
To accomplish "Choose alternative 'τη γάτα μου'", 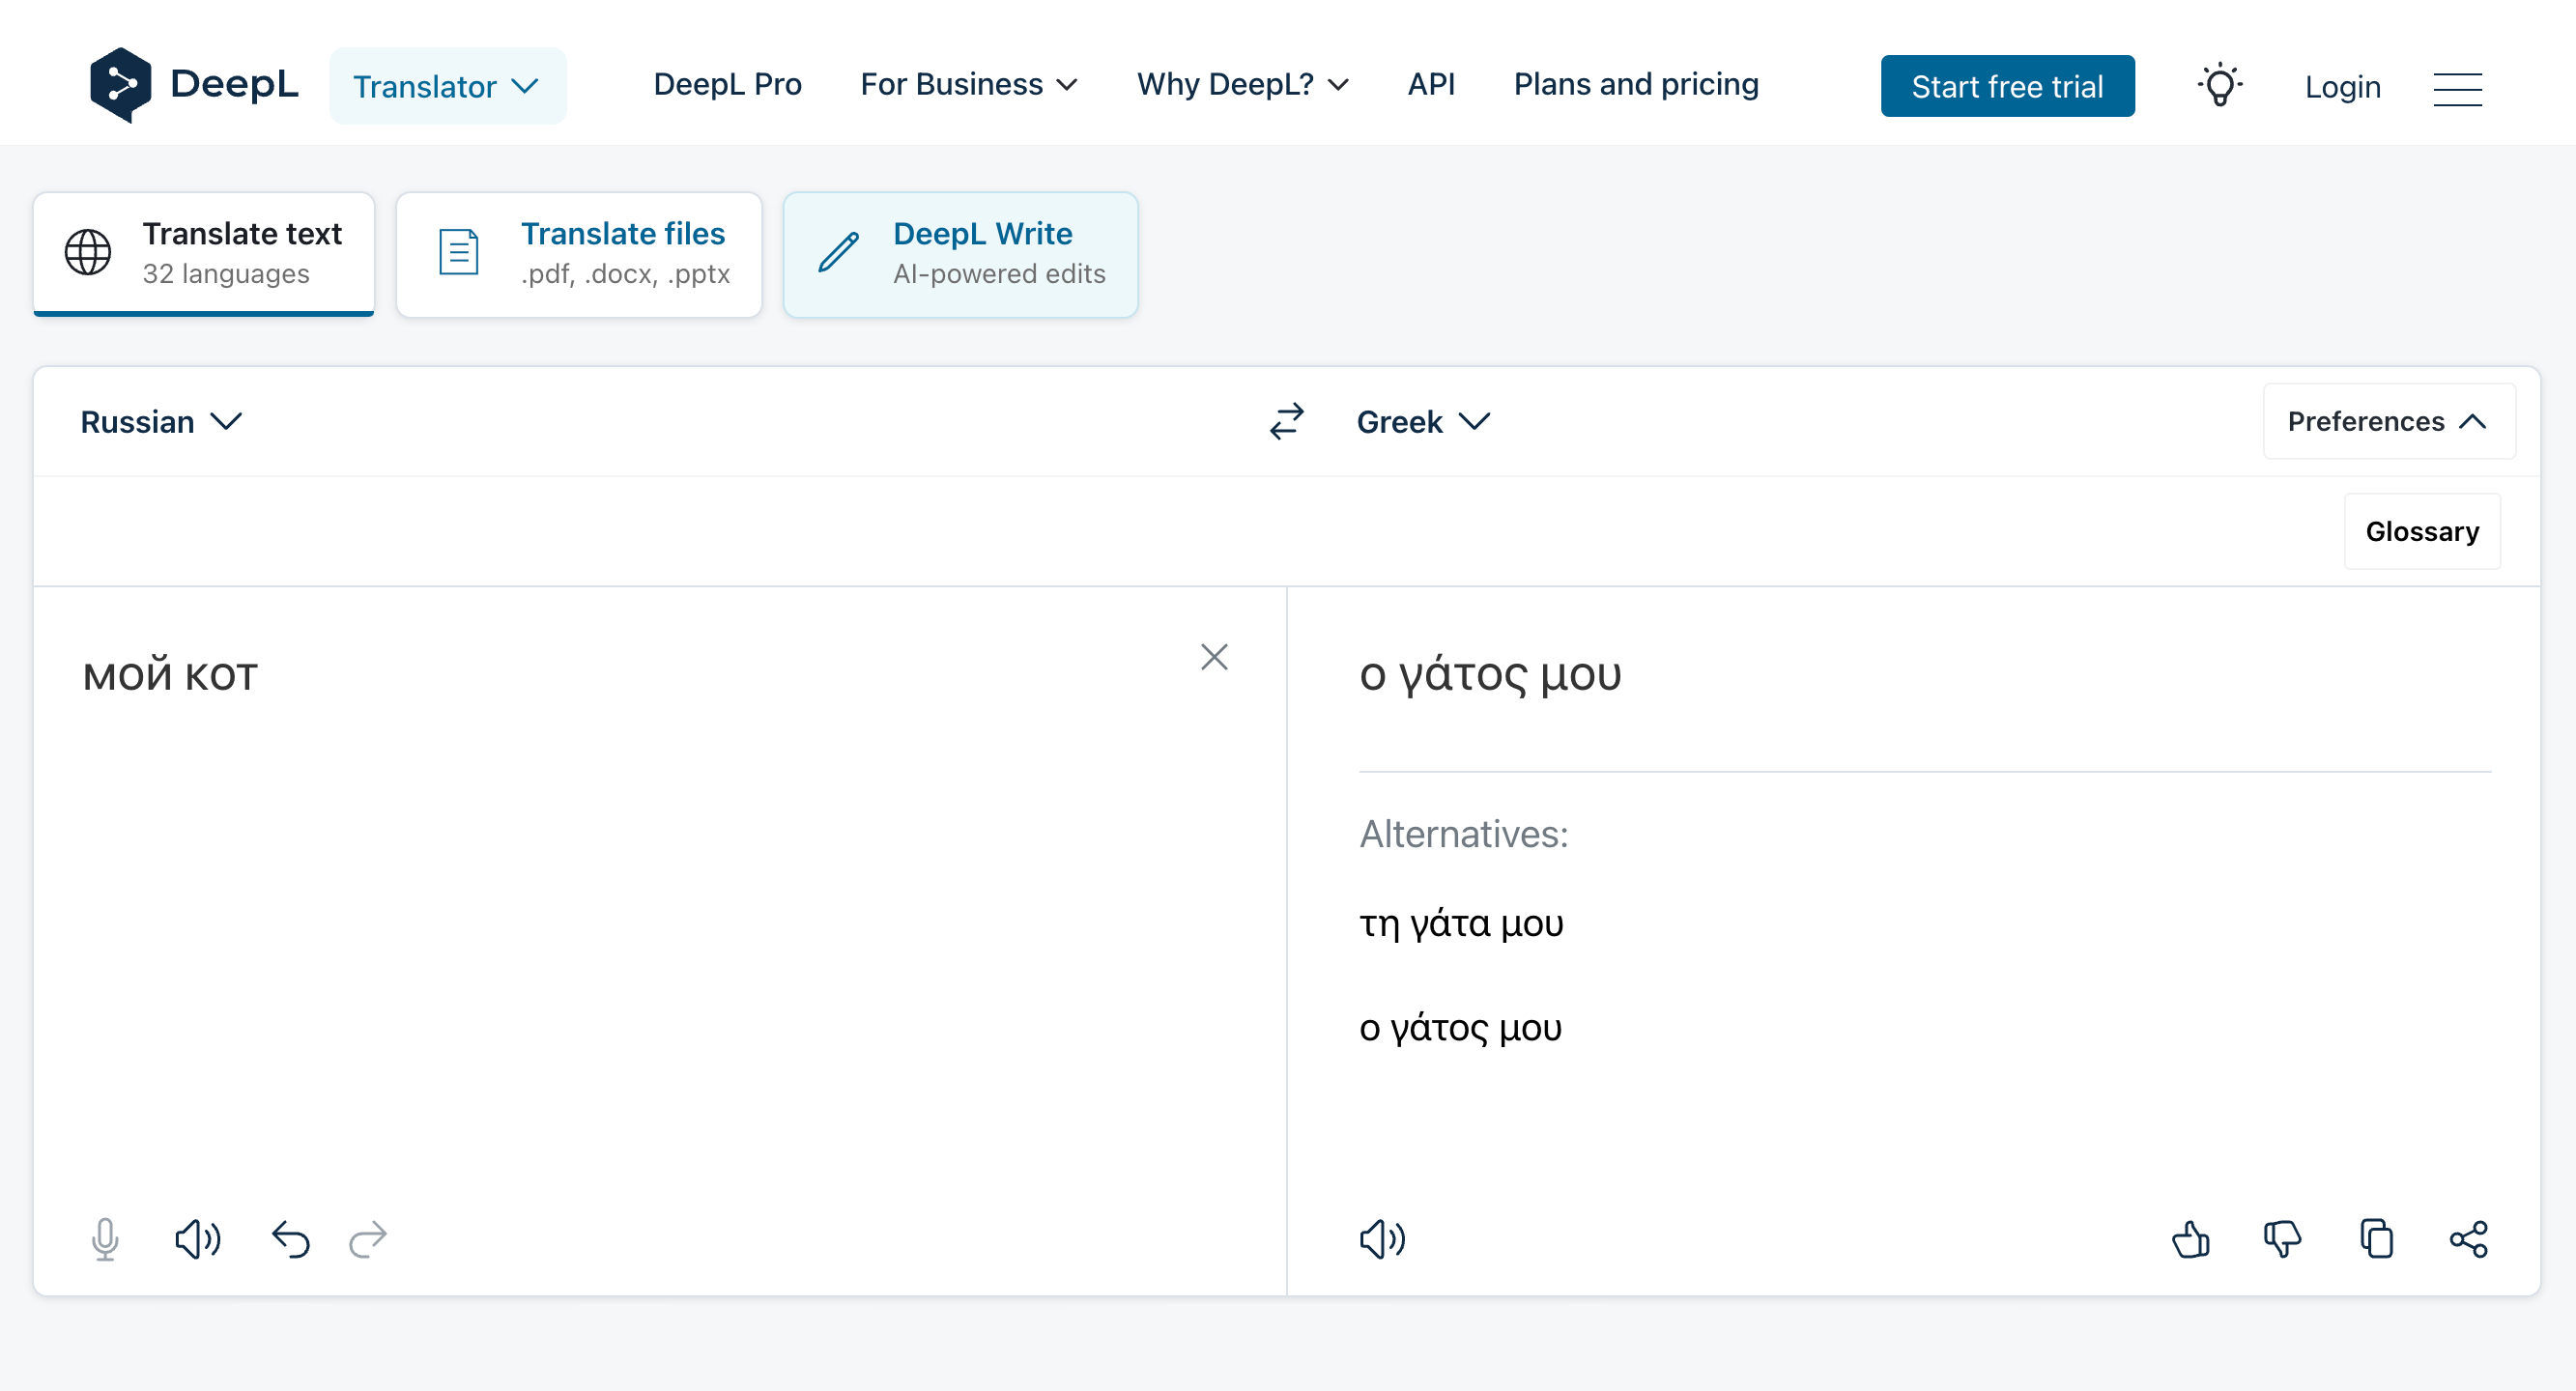I will [1461, 923].
